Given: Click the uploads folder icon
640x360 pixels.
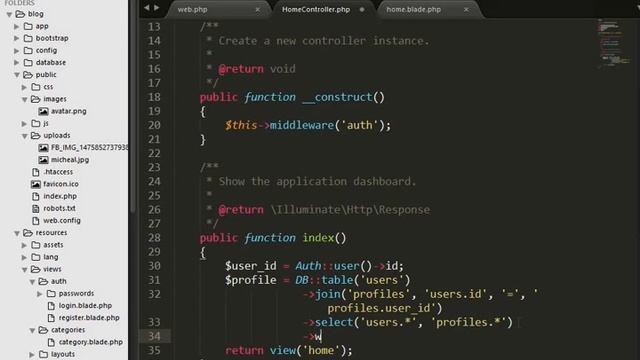Looking at the screenshot, I should click(x=36, y=136).
